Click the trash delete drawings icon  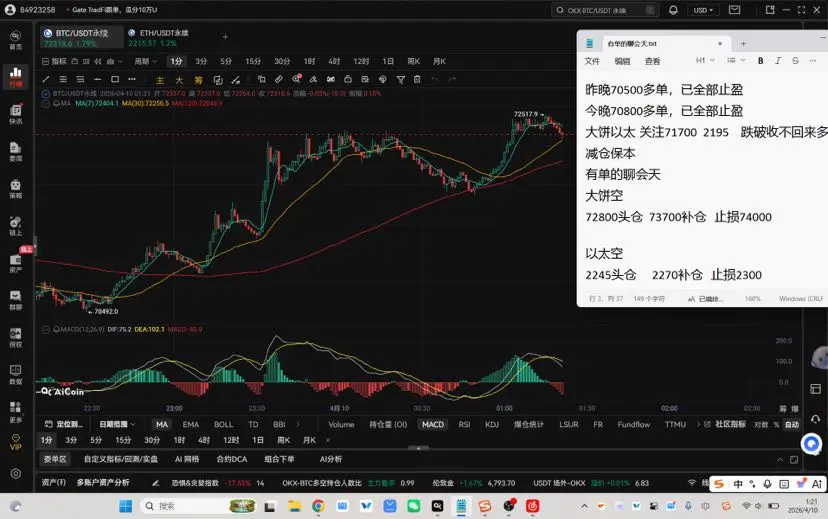click(417, 79)
